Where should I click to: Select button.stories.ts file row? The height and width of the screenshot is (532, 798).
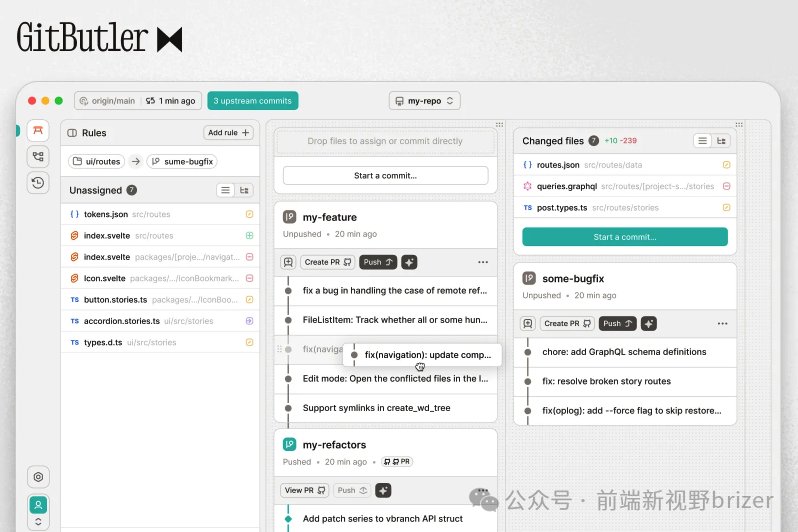160,300
